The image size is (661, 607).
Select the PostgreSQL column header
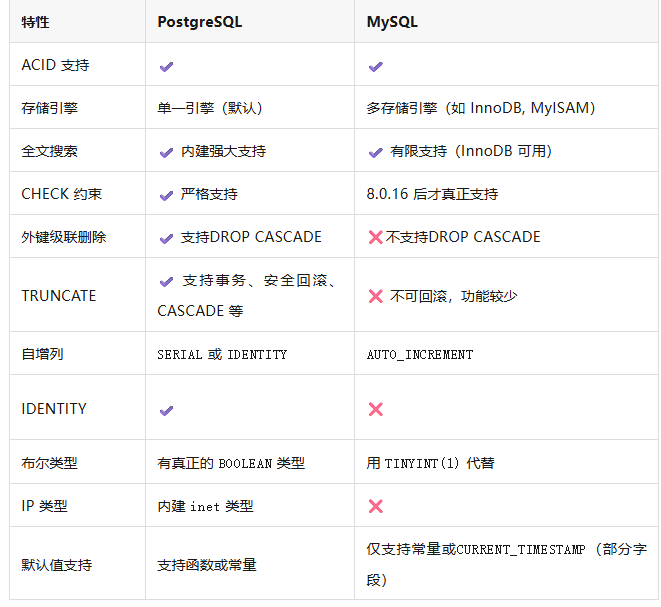[200, 22]
